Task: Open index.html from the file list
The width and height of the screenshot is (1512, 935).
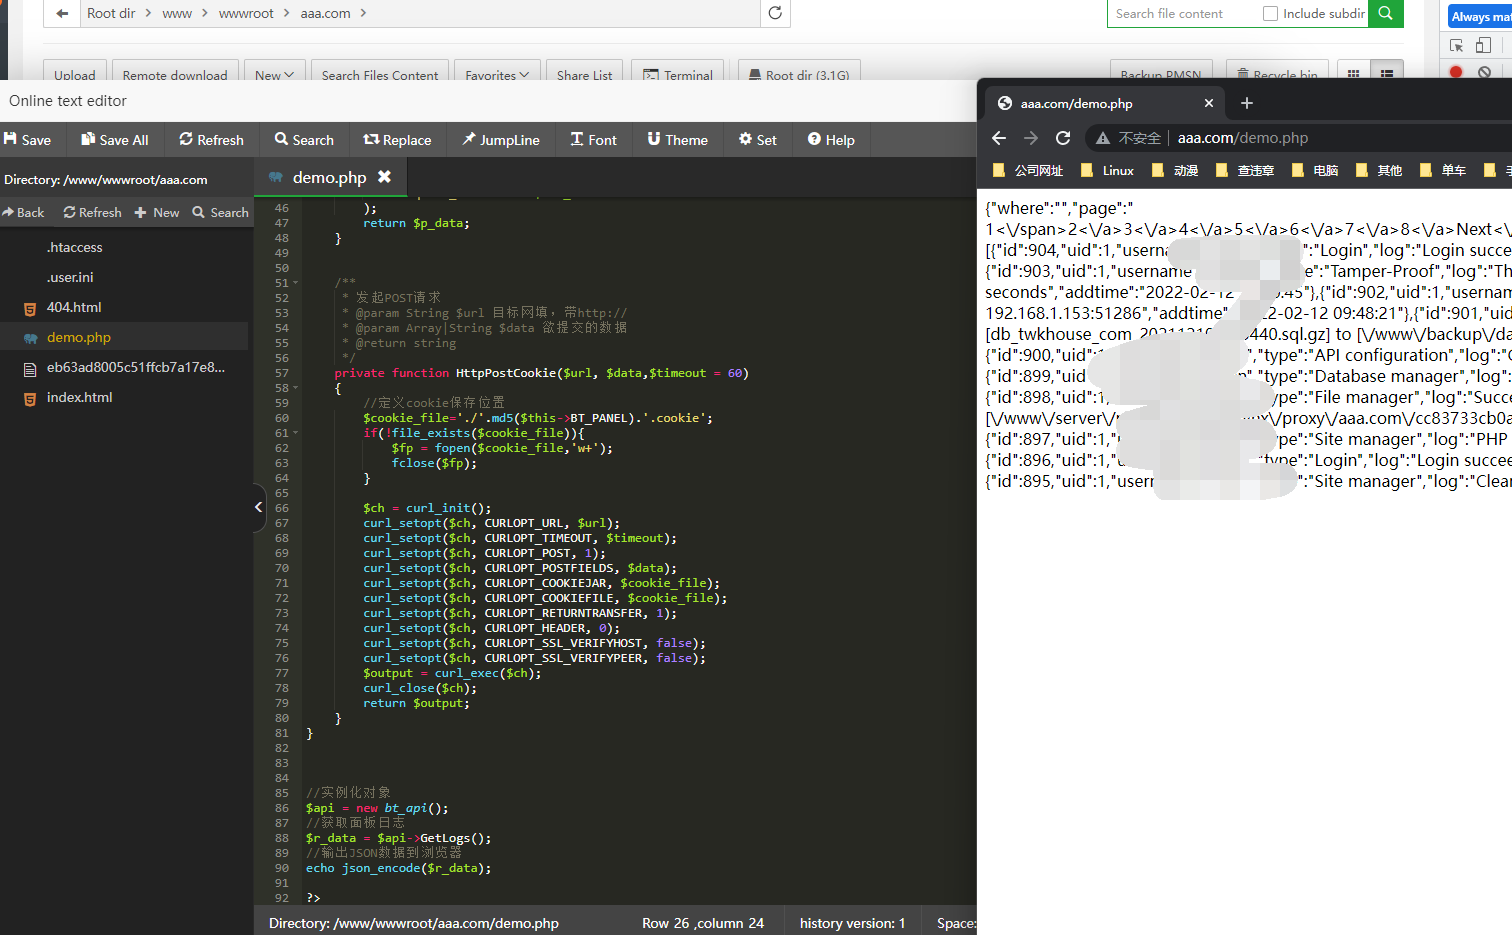Action: tap(79, 397)
